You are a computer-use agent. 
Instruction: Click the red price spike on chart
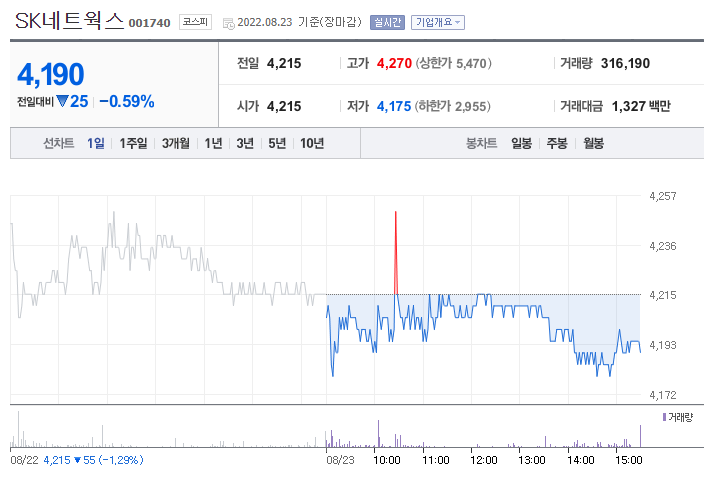click(x=396, y=252)
